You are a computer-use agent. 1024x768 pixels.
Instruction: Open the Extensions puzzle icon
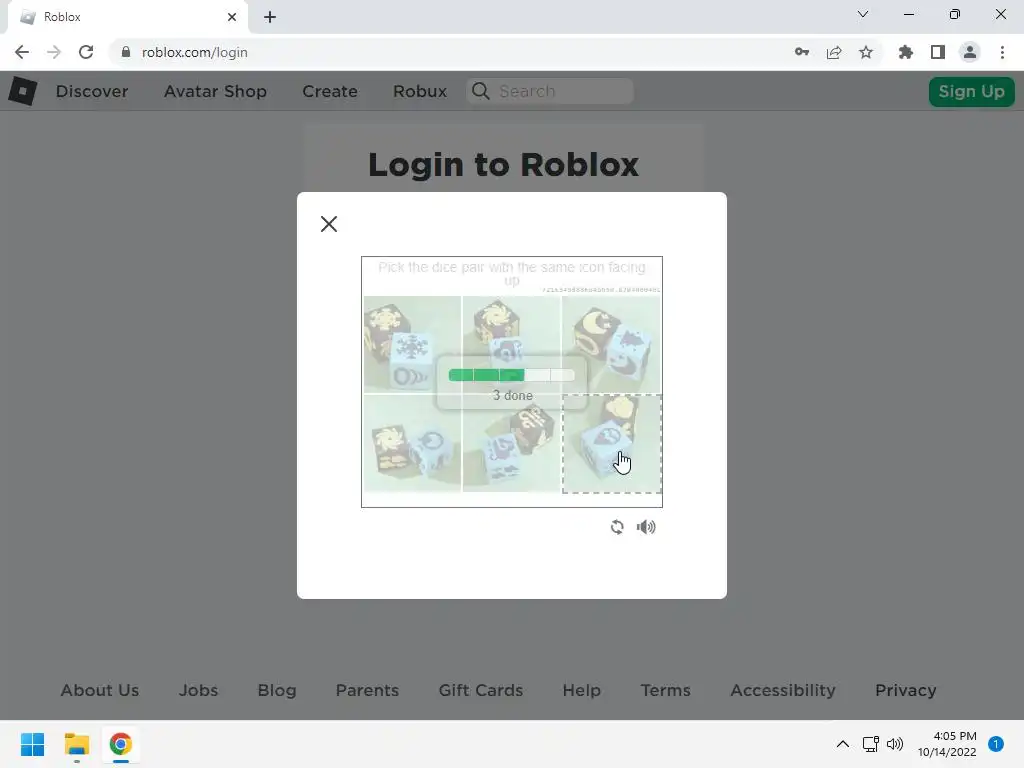coord(906,52)
